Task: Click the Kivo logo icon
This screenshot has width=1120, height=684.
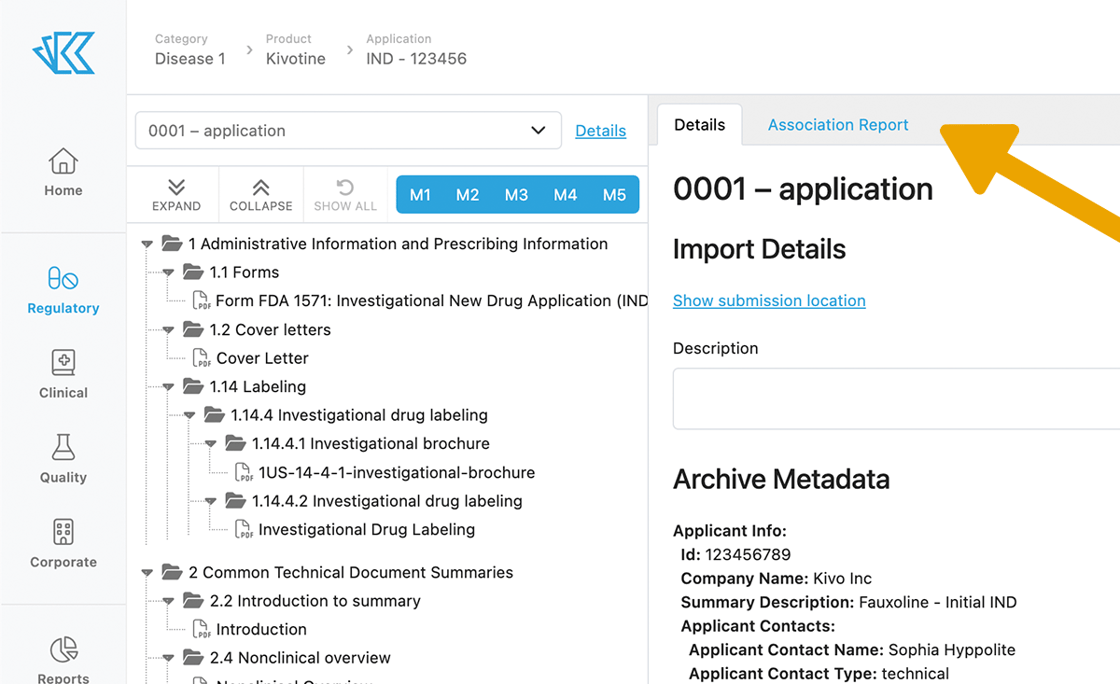Action: (x=63, y=53)
